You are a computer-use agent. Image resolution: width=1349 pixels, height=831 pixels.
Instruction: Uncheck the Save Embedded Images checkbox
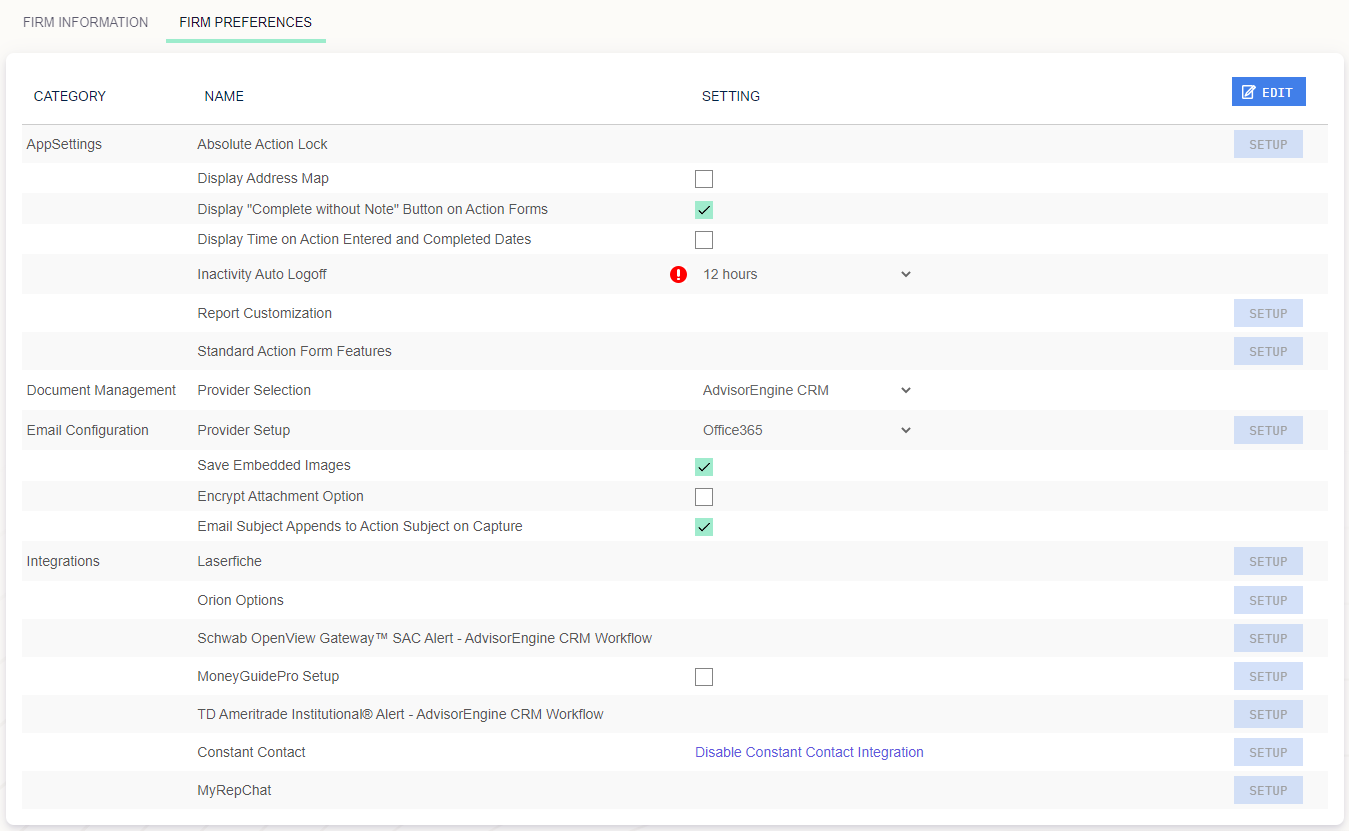coord(704,467)
